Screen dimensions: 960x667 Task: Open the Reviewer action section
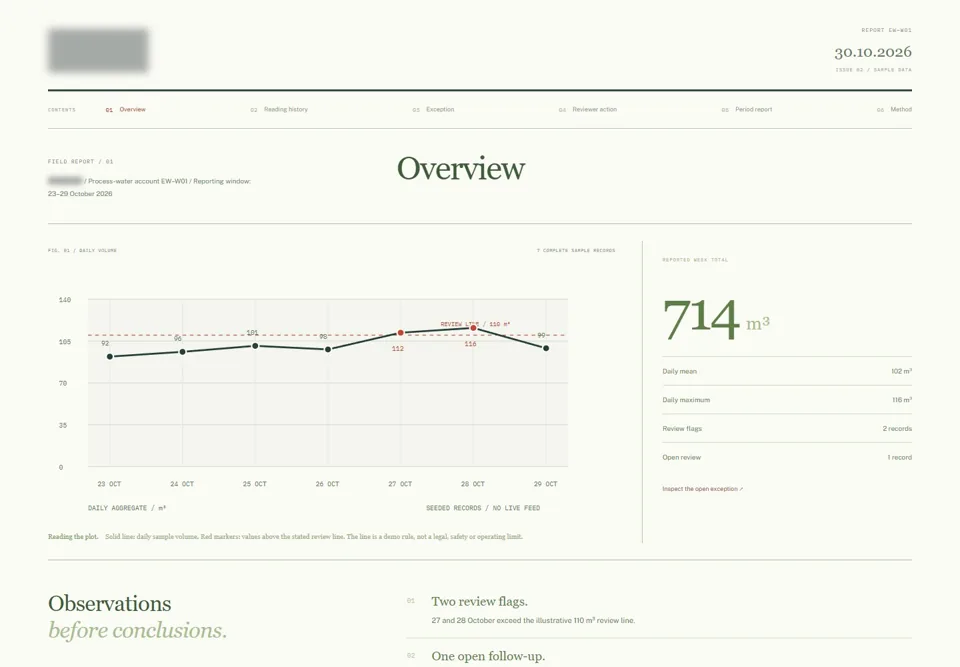tap(588, 110)
